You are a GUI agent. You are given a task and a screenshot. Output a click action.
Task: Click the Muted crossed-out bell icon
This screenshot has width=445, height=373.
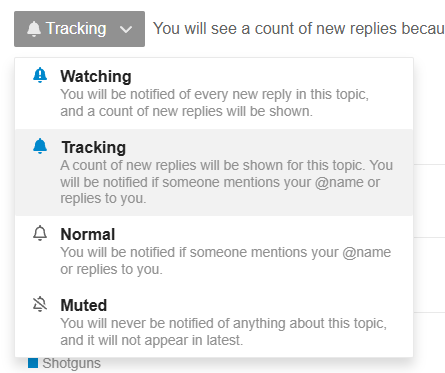[x=40, y=304]
